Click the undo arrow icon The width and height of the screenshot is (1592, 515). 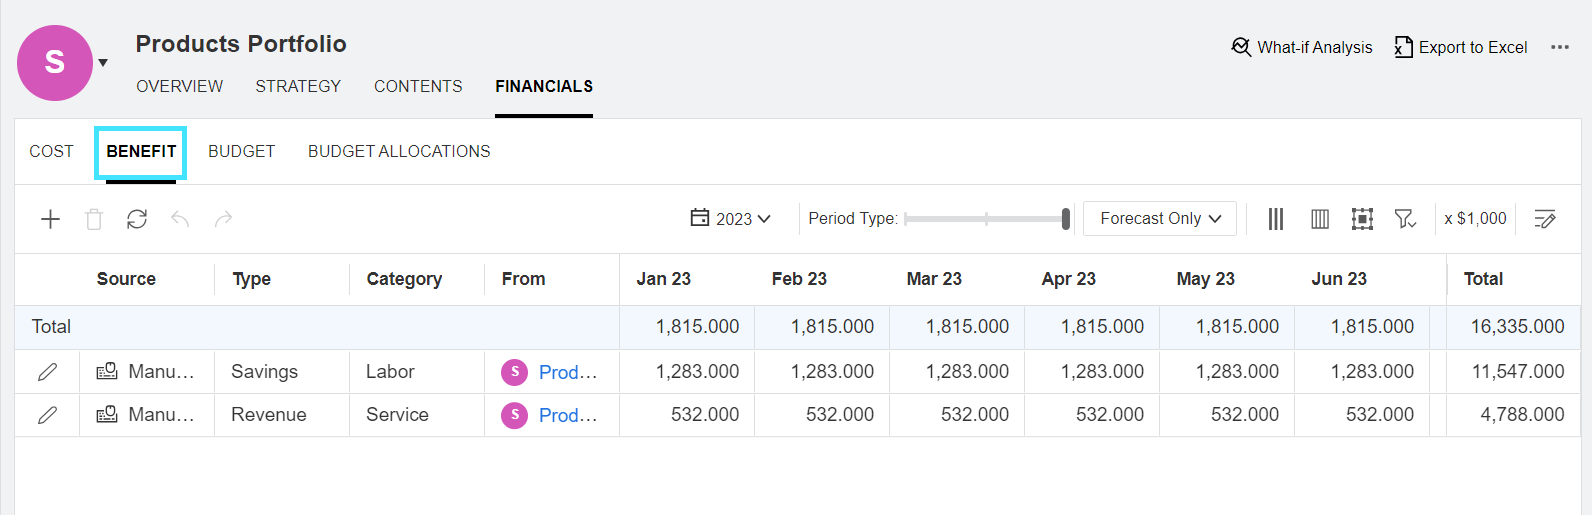pos(180,219)
